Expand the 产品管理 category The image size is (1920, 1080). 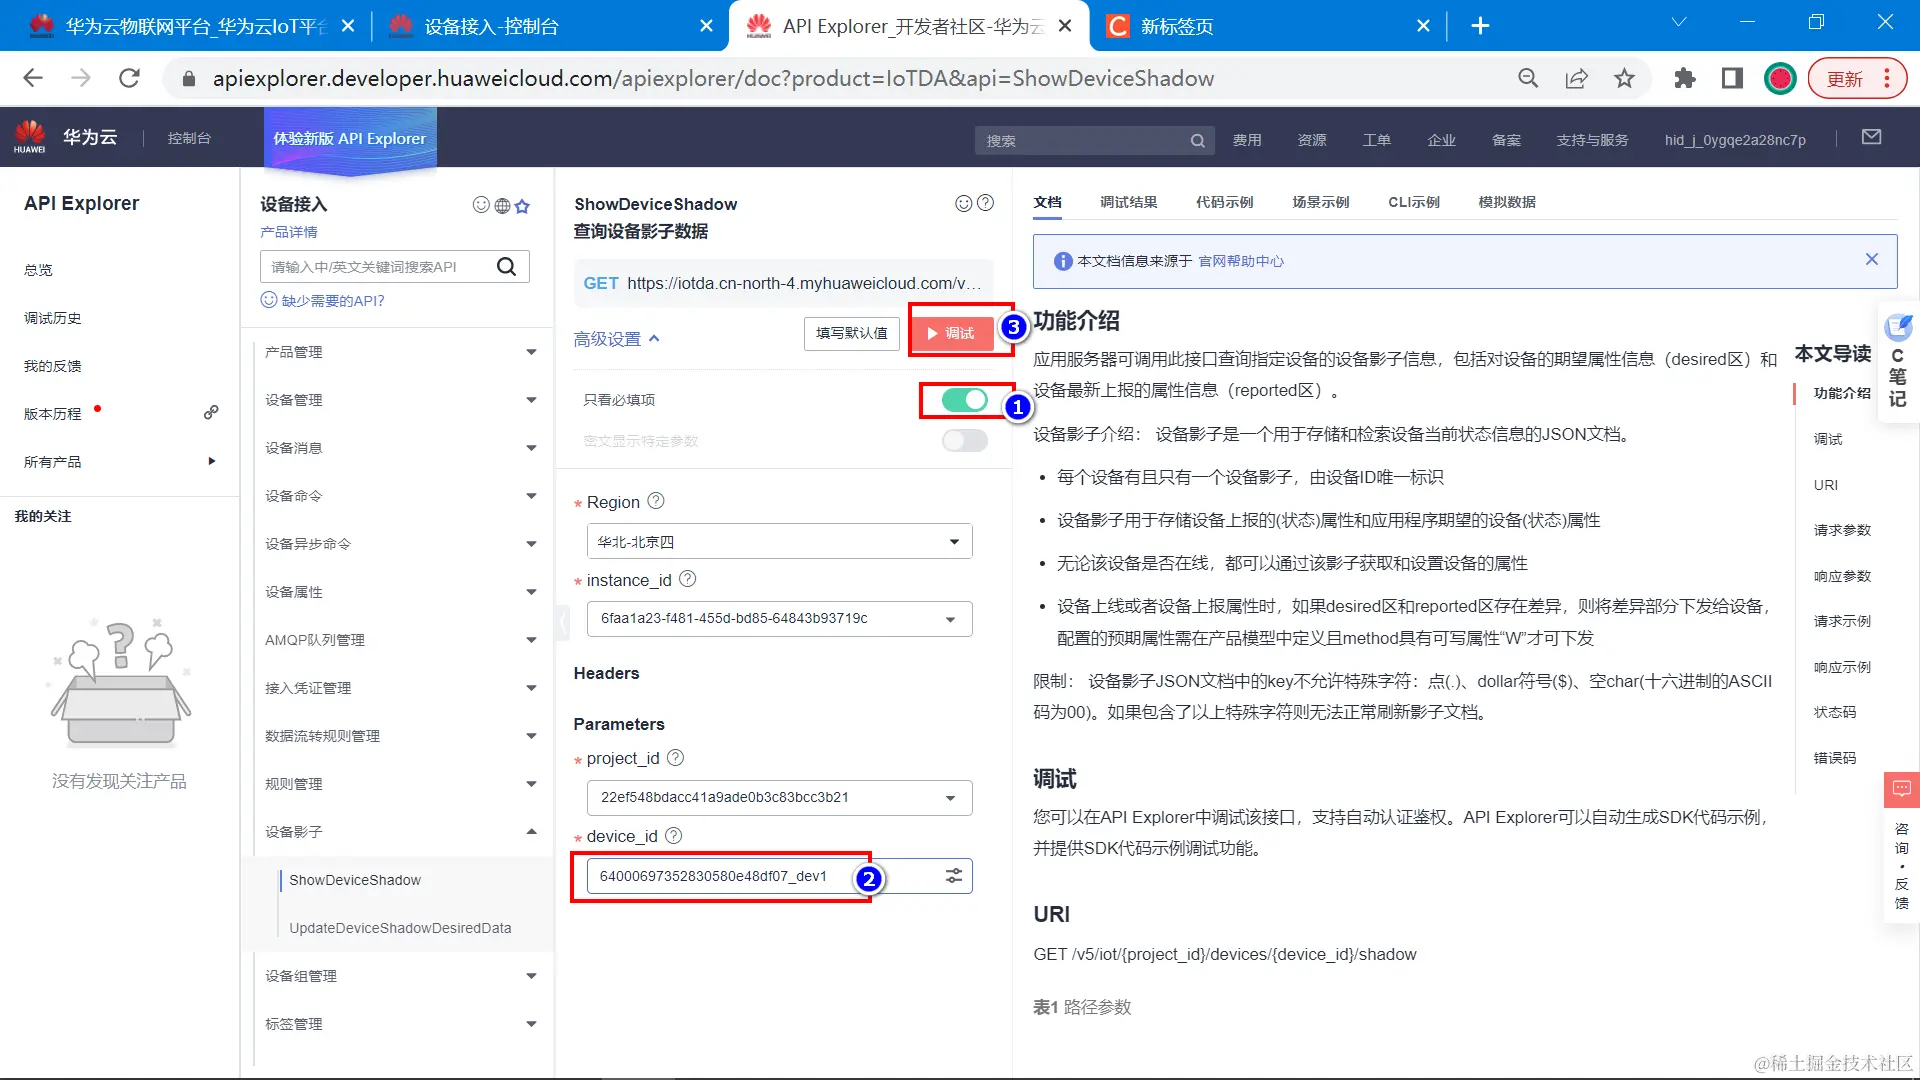click(400, 352)
